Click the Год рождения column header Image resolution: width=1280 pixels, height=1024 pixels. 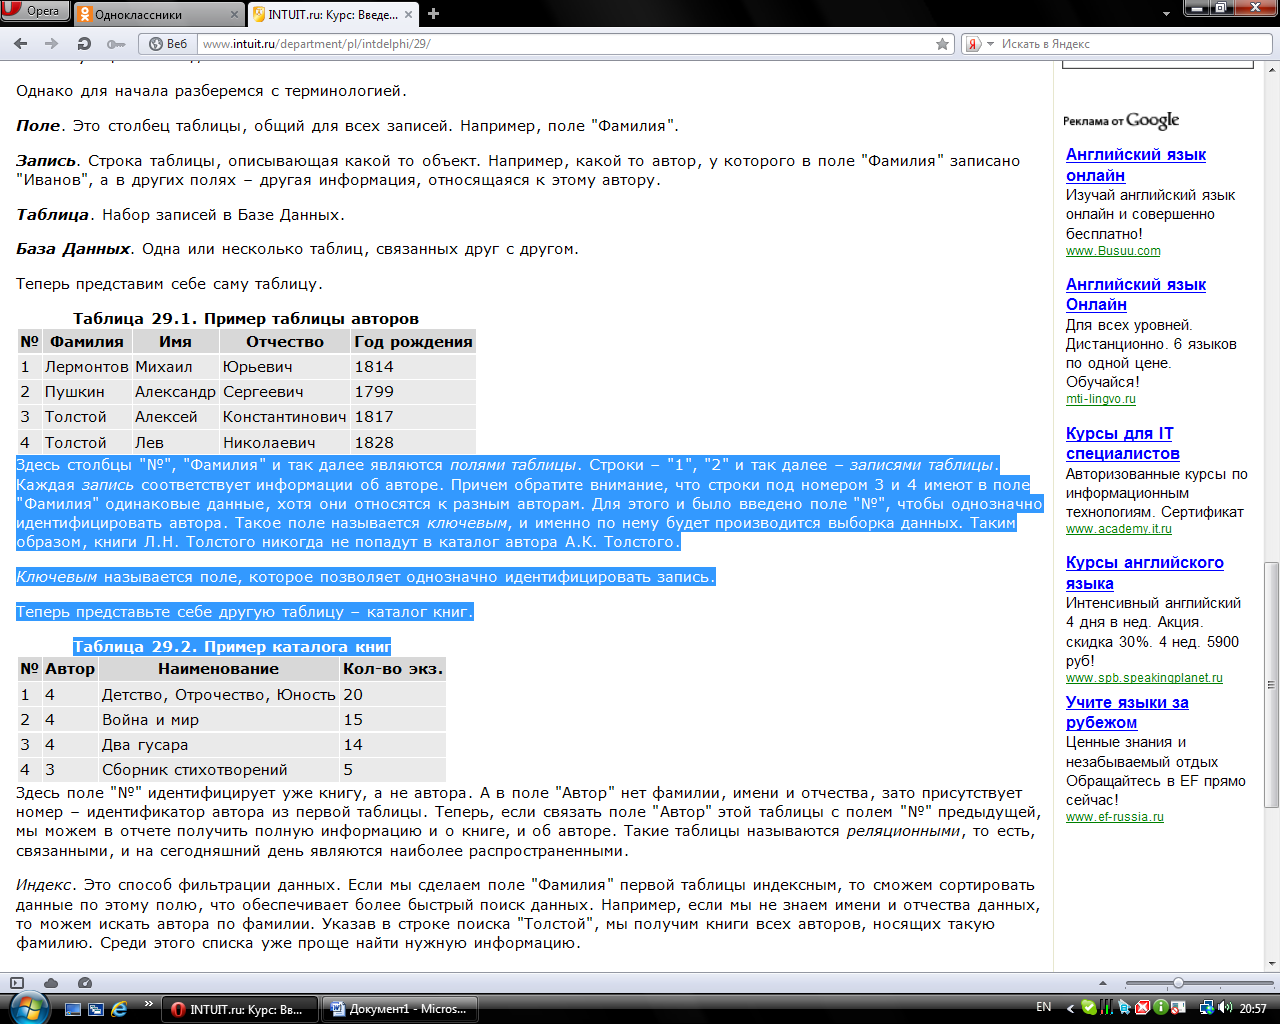[x=413, y=342]
